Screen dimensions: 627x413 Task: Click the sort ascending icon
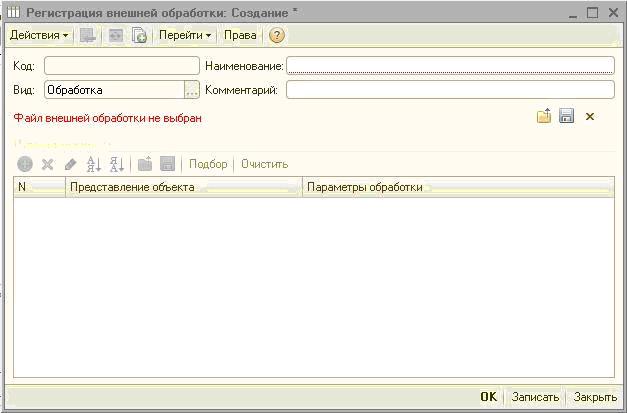[x=94, y=164]
